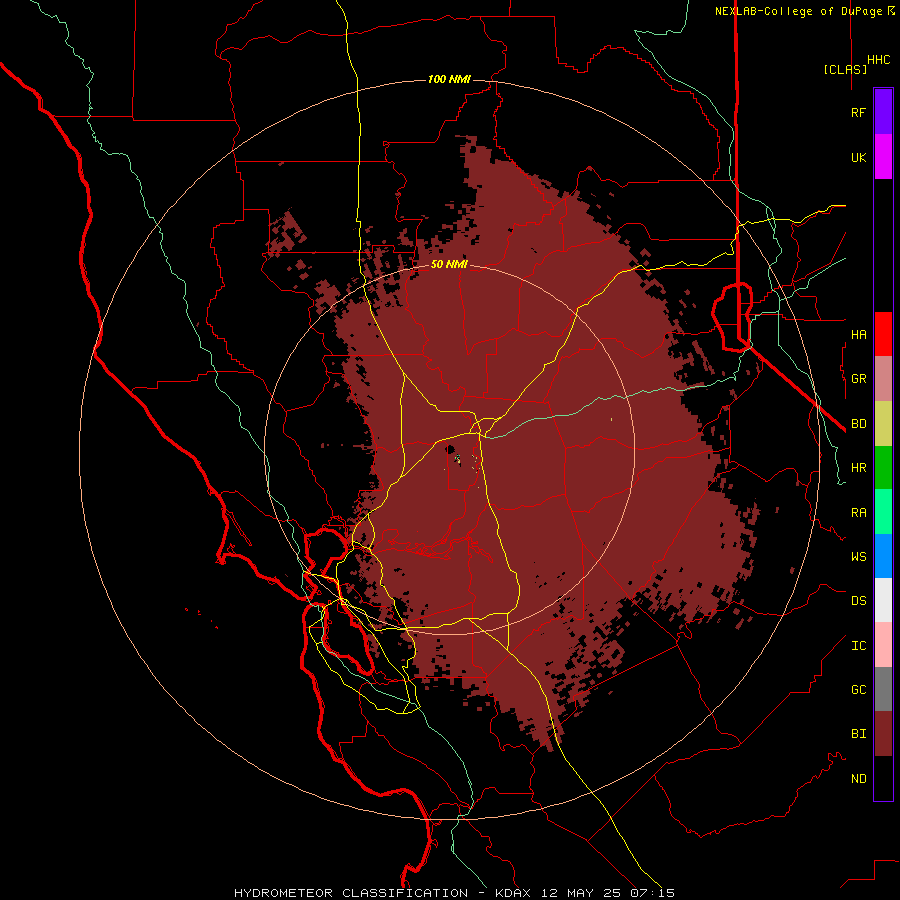
Task: Click the DS legend label
Action: tap(858, 601)
